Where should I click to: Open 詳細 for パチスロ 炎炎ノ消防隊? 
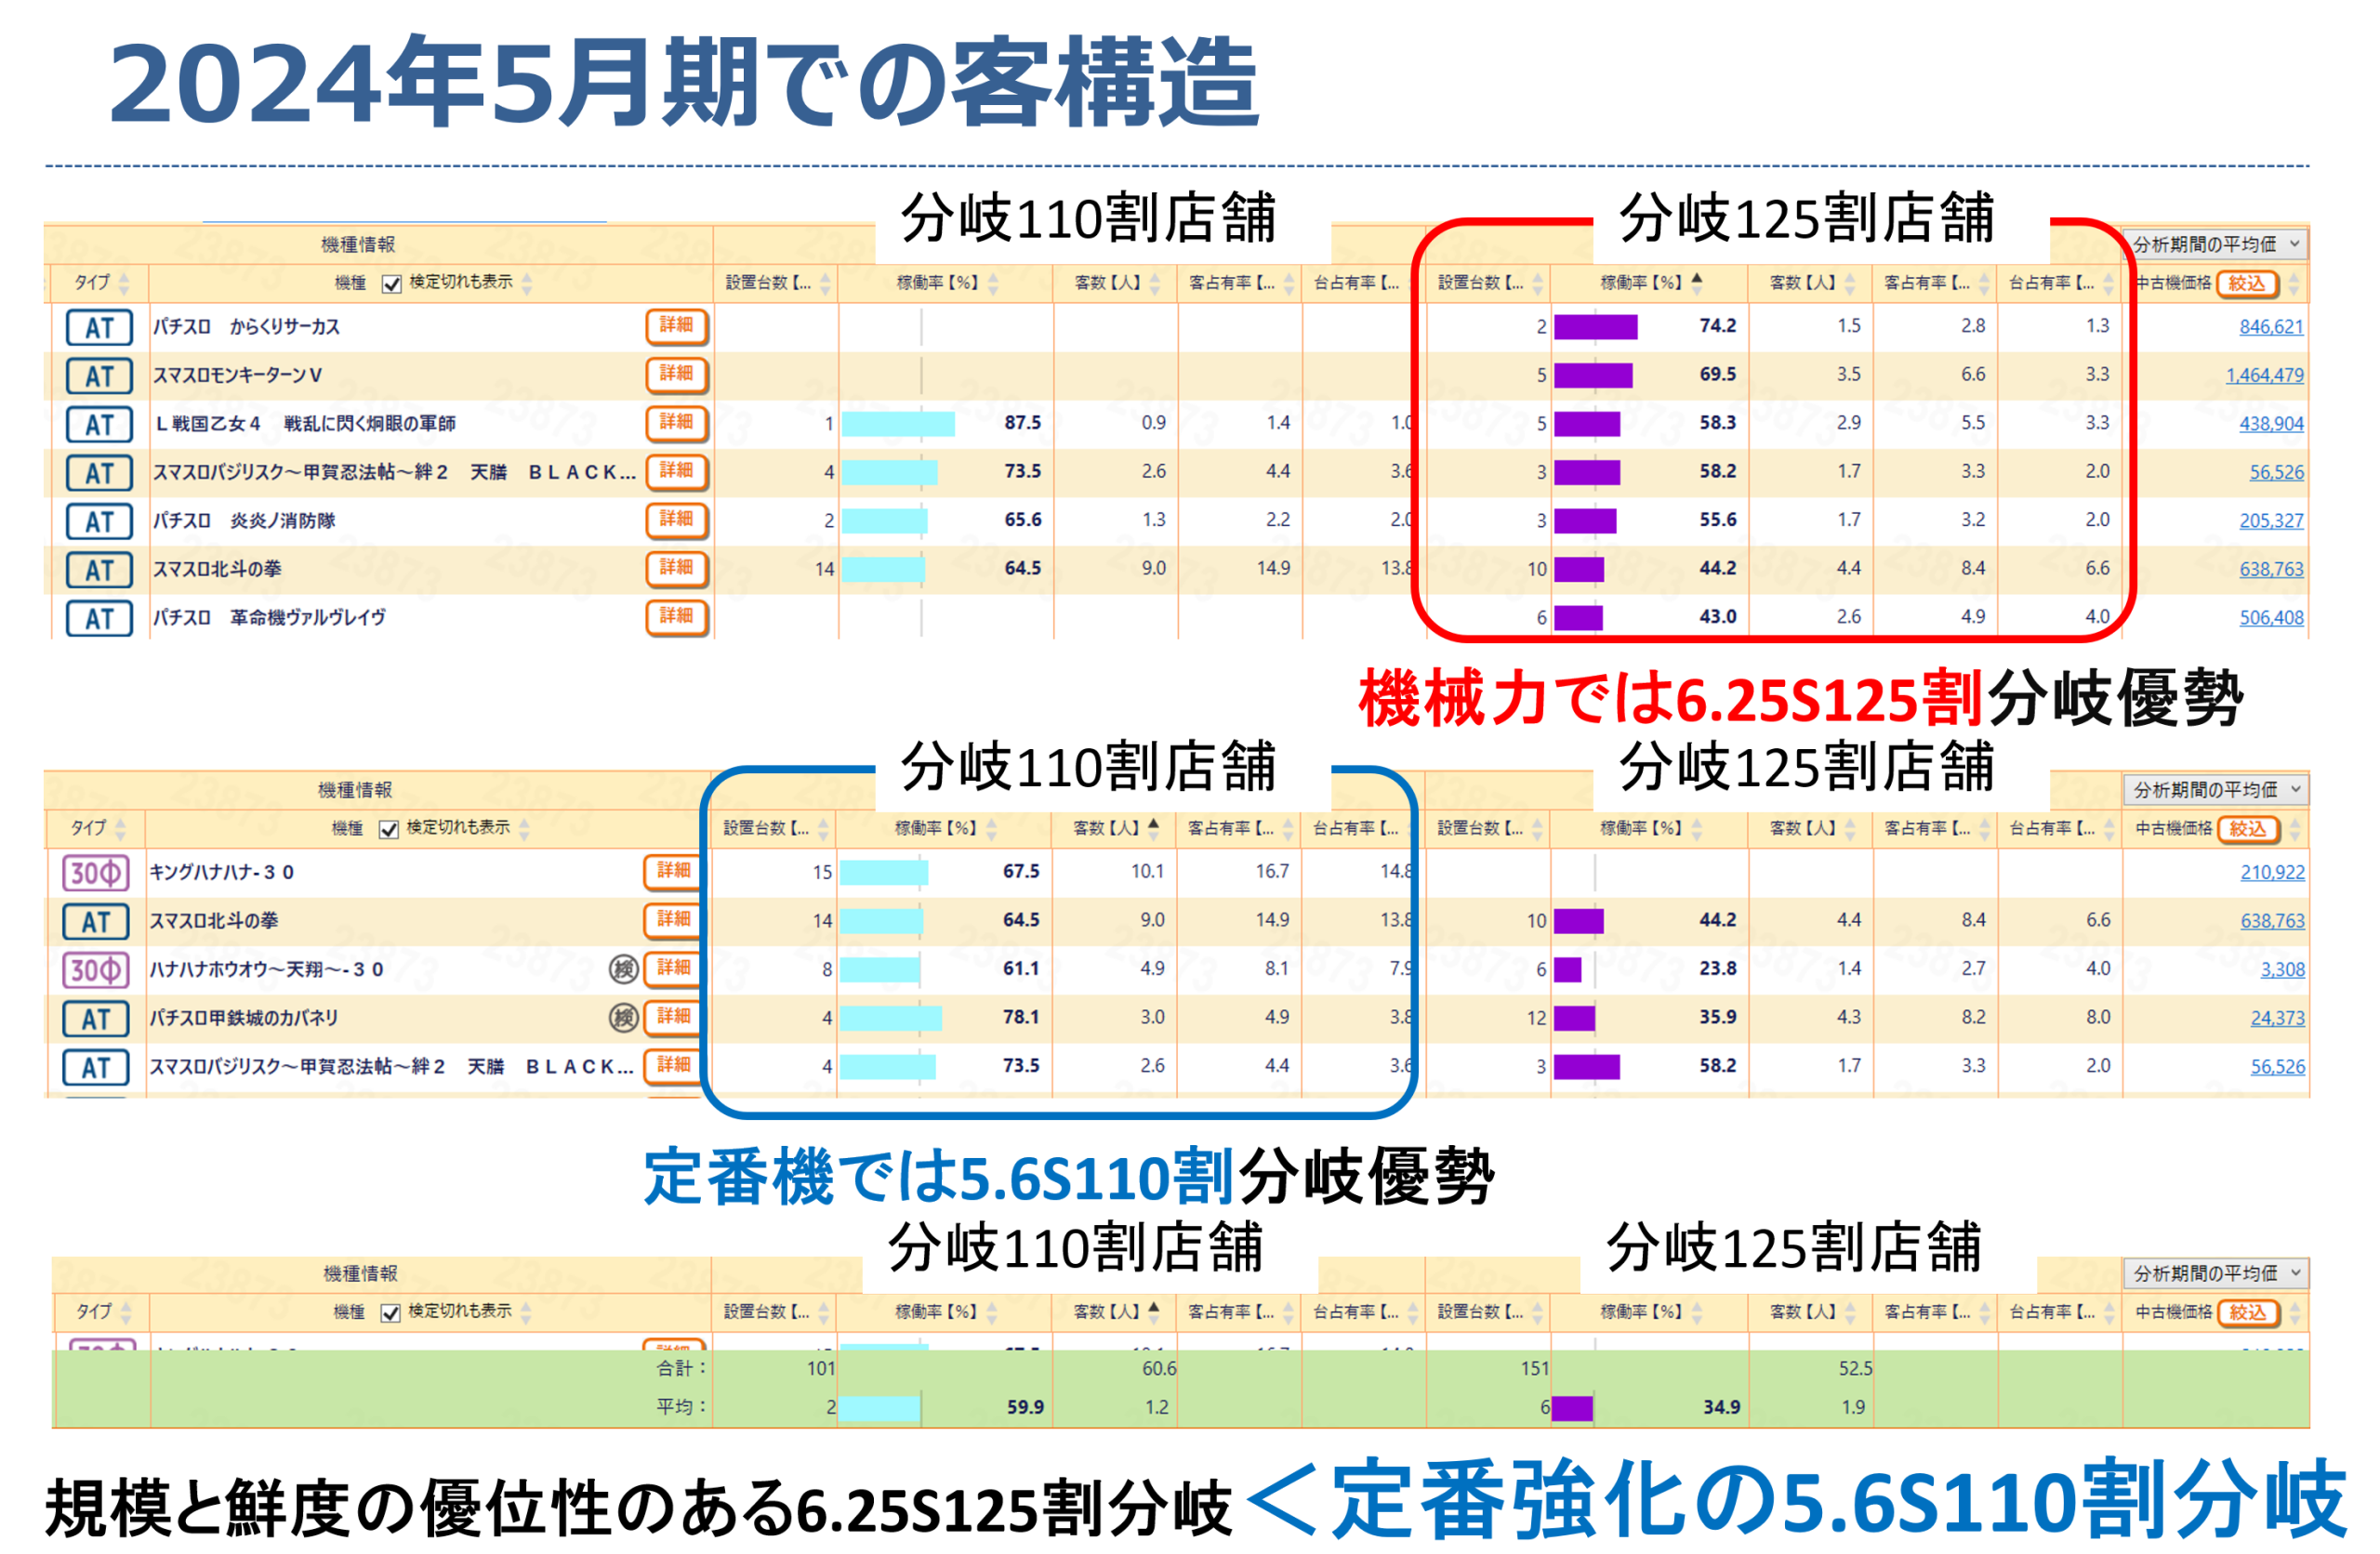pos(677,520)
